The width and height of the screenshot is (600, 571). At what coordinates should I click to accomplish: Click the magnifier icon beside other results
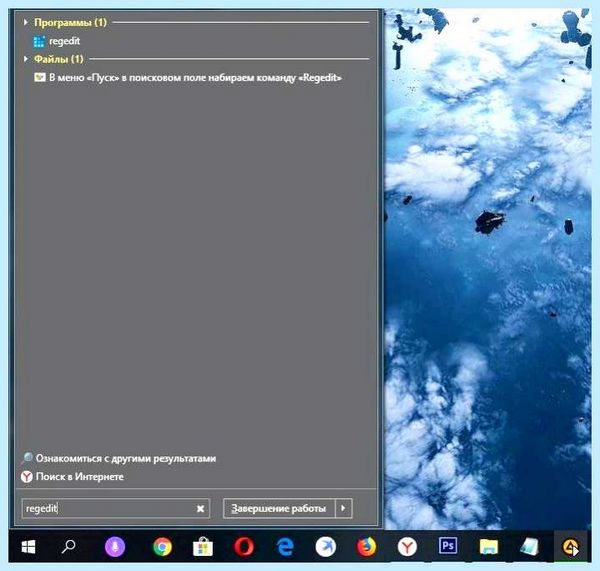pos(27,458)
